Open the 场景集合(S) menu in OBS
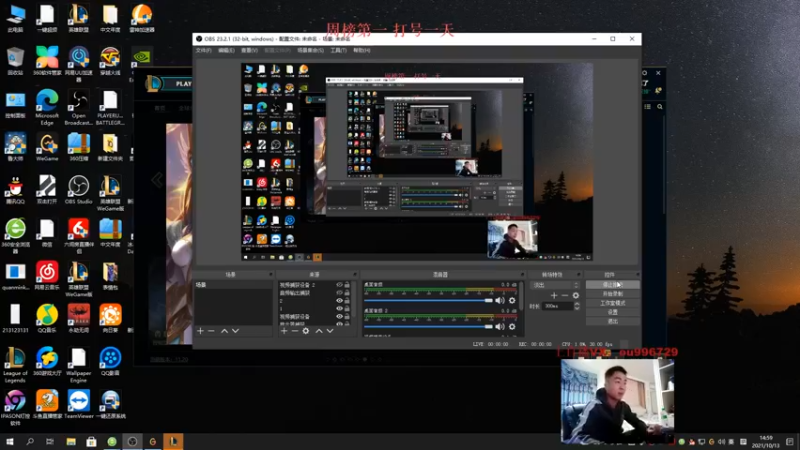The height and width of the screenshot is (450, 800). pyautogui.click(x=310, y=51)
